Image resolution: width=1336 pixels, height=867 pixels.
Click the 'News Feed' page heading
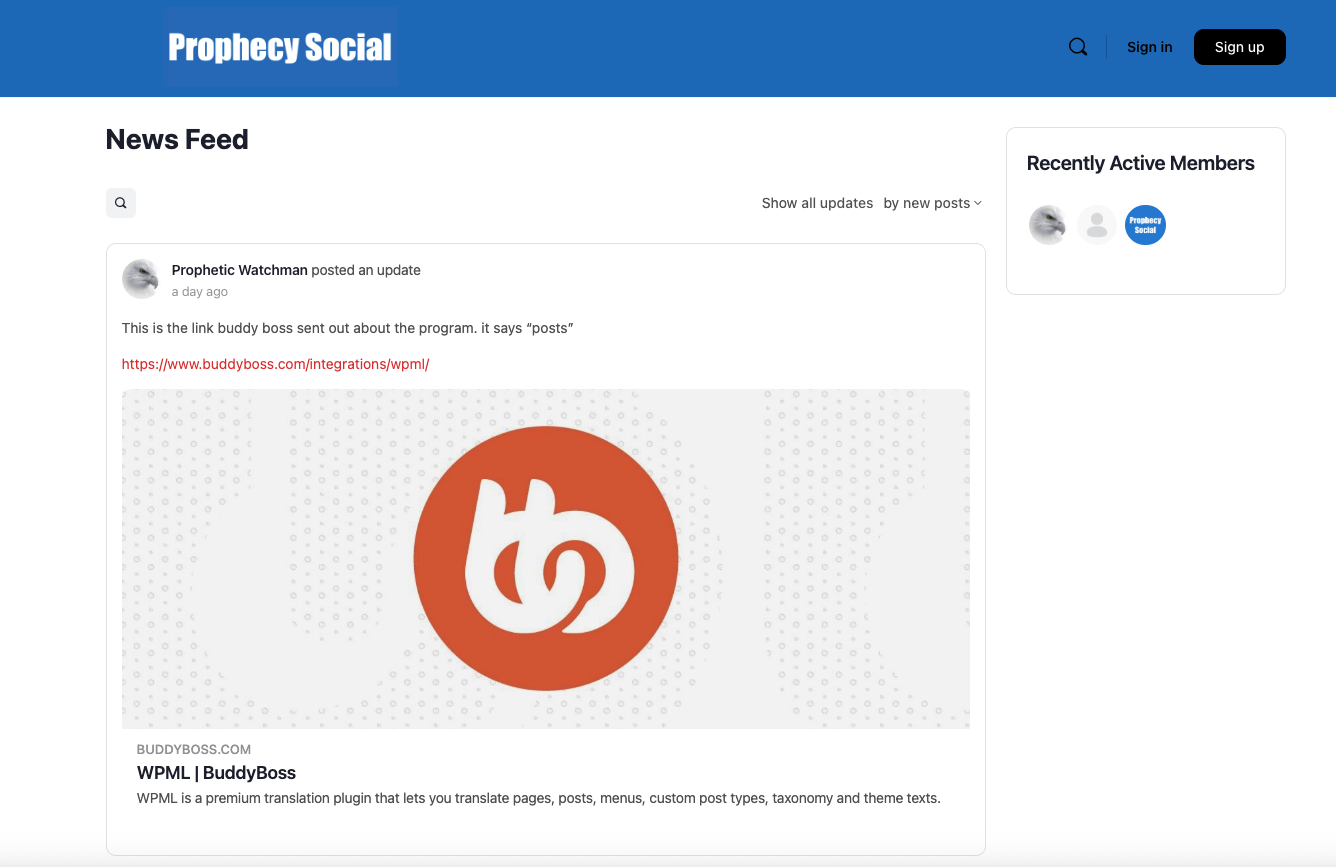177,139
